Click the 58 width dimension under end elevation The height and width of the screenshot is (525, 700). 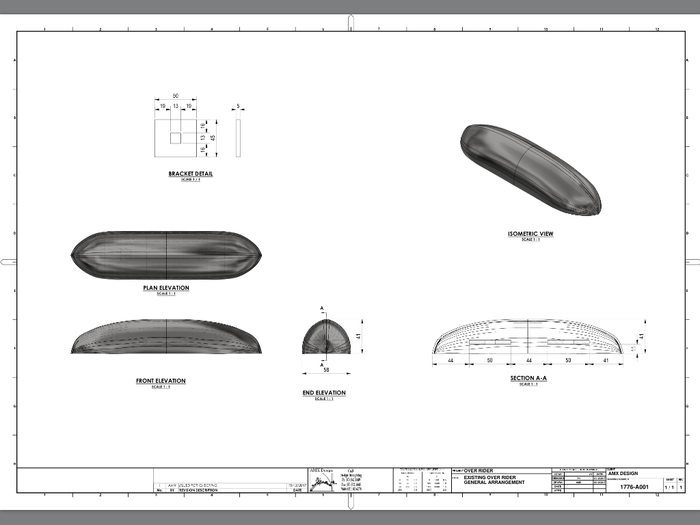pos(325,370)
